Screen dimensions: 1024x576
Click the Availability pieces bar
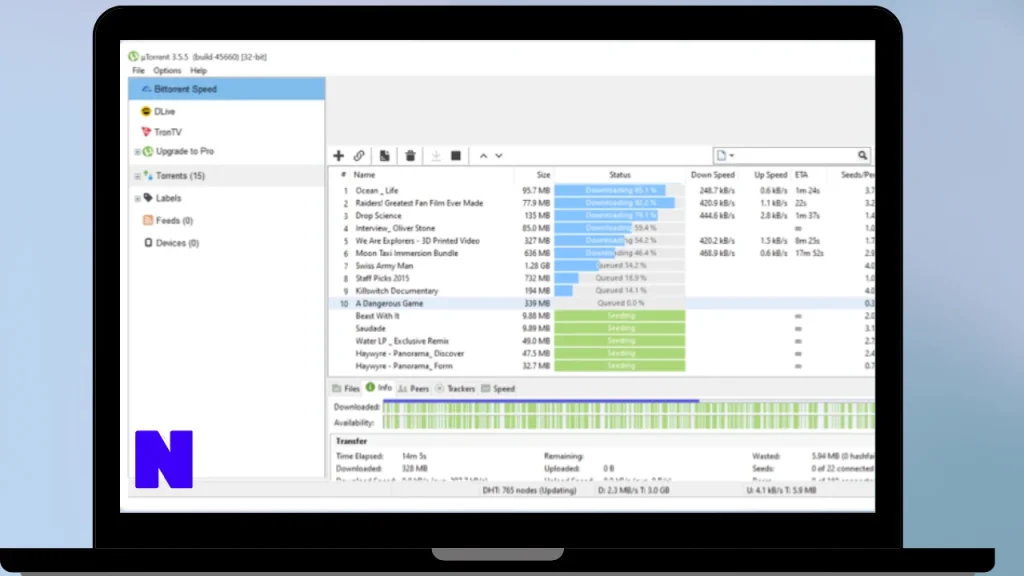point(628,423)
